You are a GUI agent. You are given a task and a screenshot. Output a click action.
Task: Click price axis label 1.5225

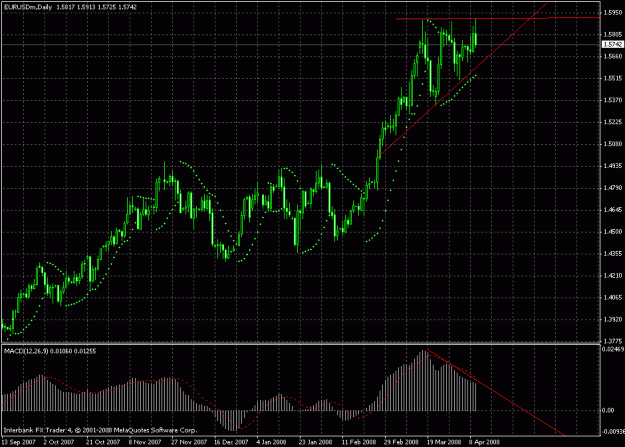point(613,122)
